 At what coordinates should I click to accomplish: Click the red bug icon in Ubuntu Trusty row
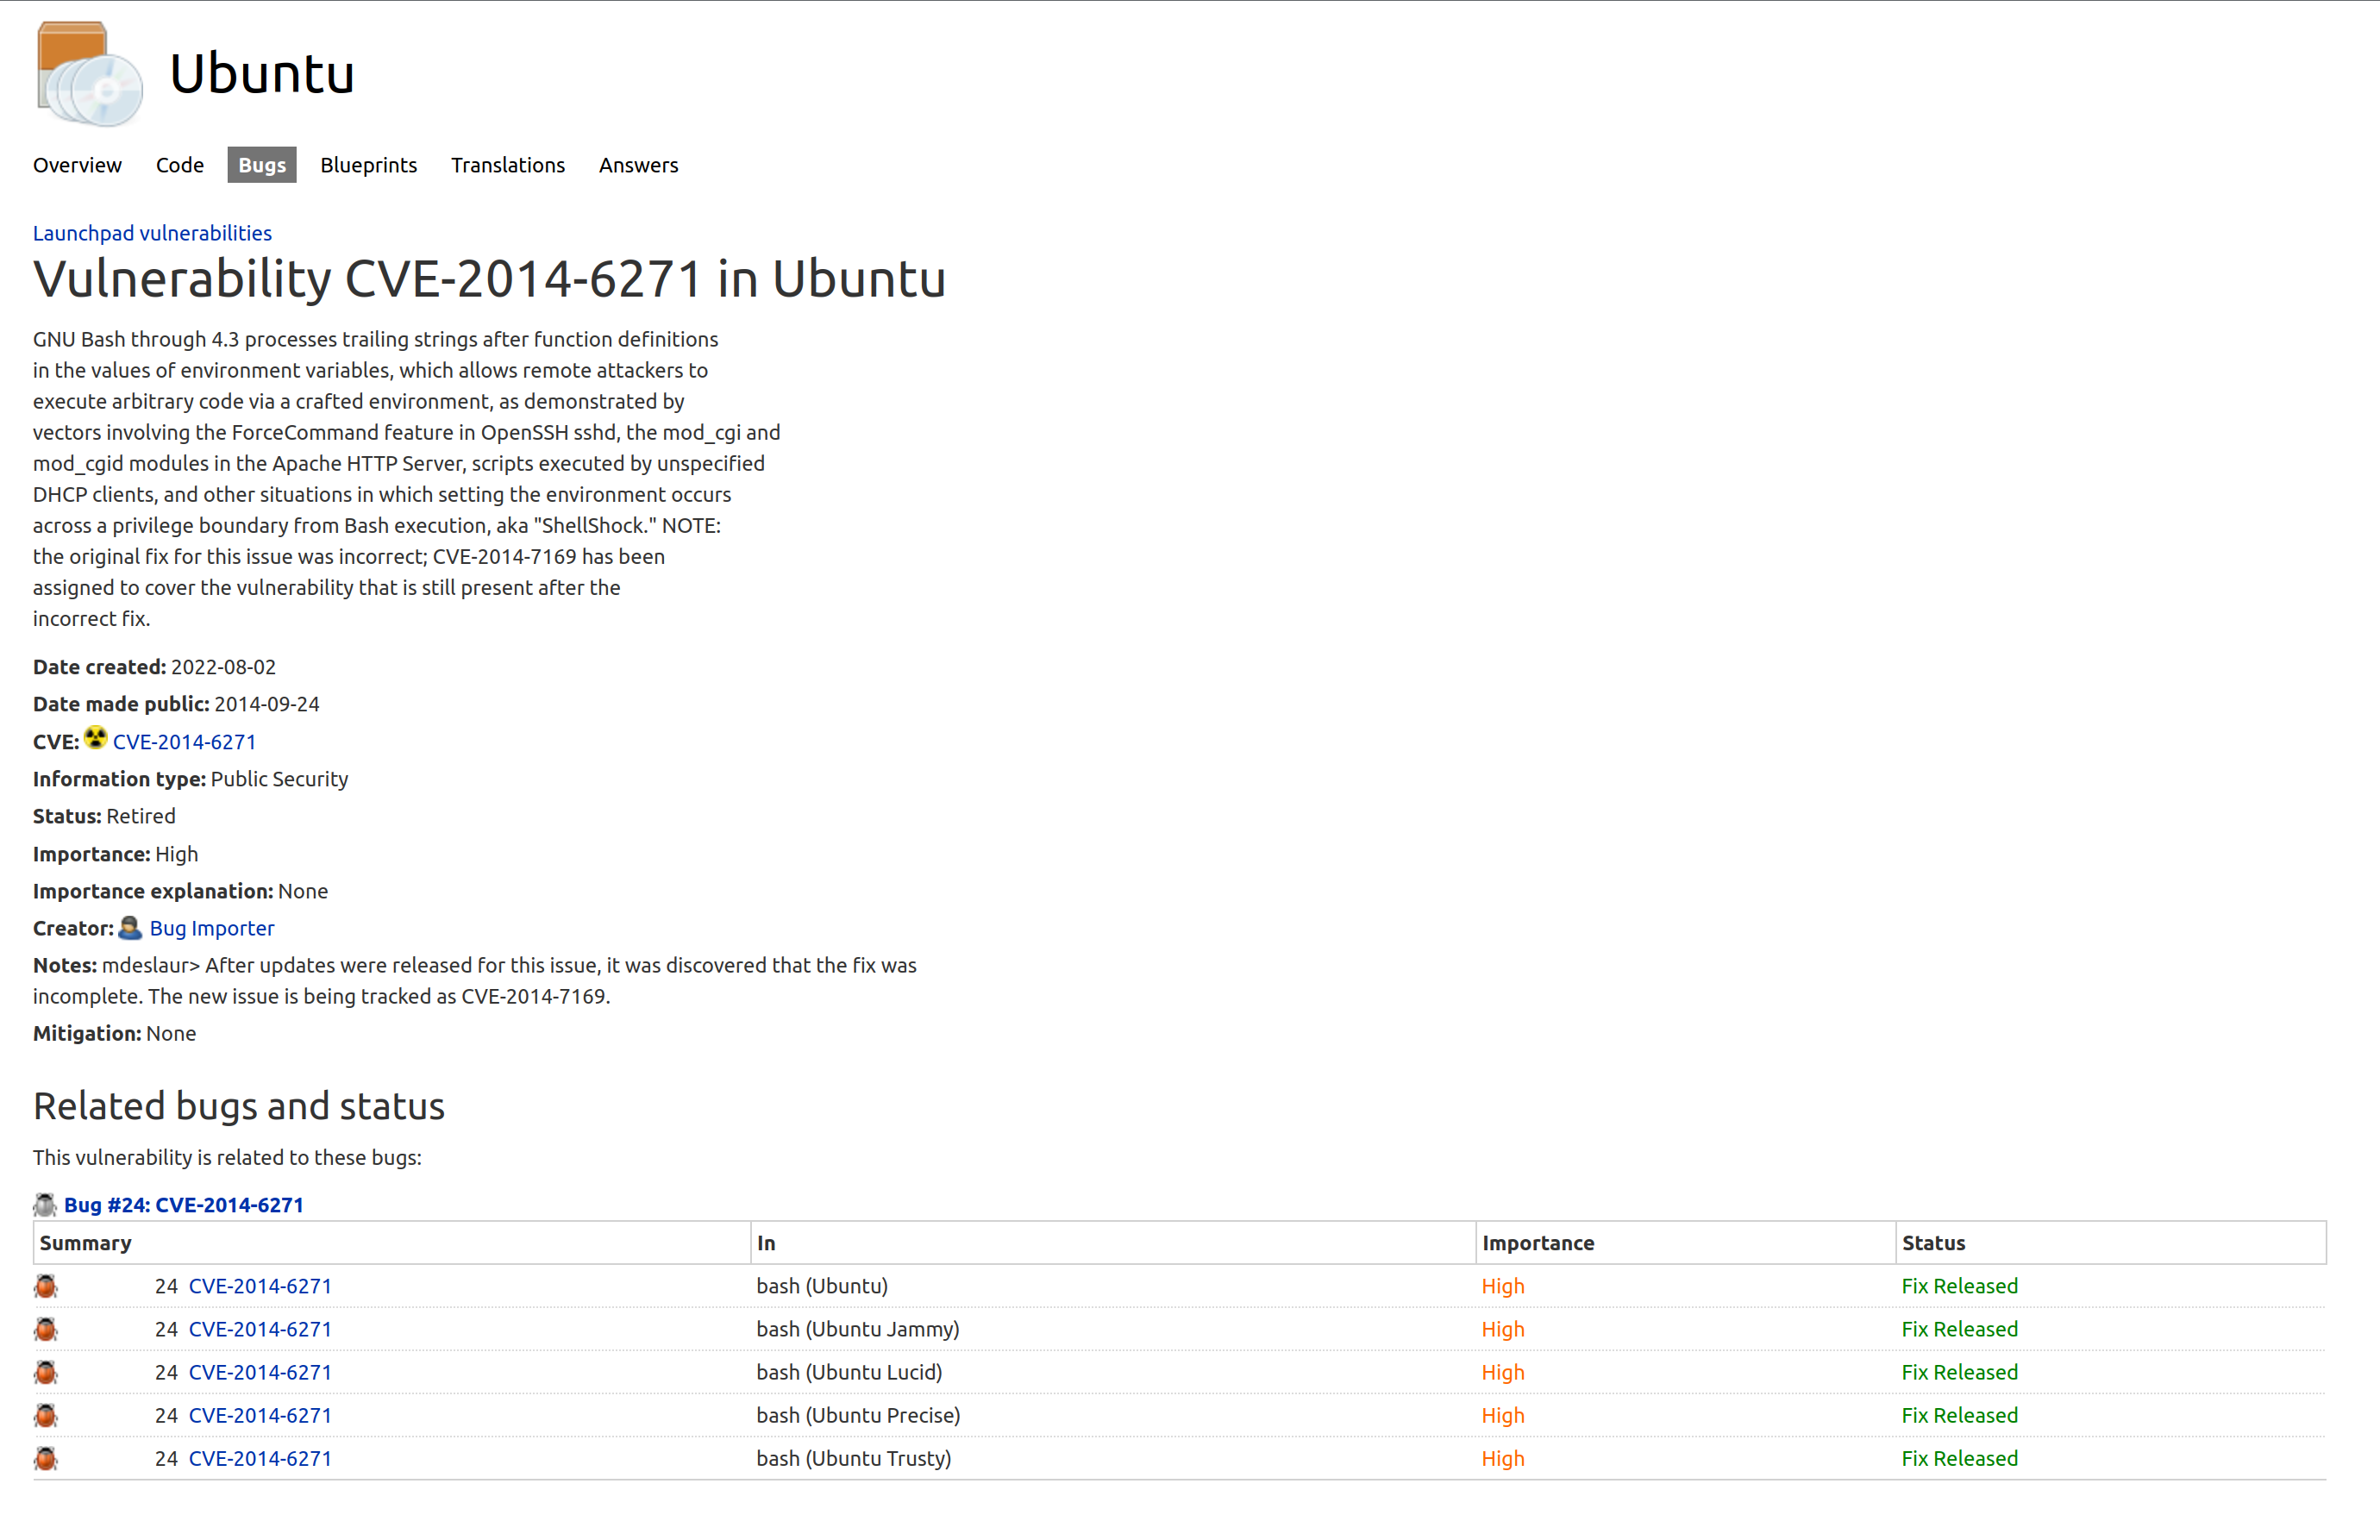coord(46,1458)
